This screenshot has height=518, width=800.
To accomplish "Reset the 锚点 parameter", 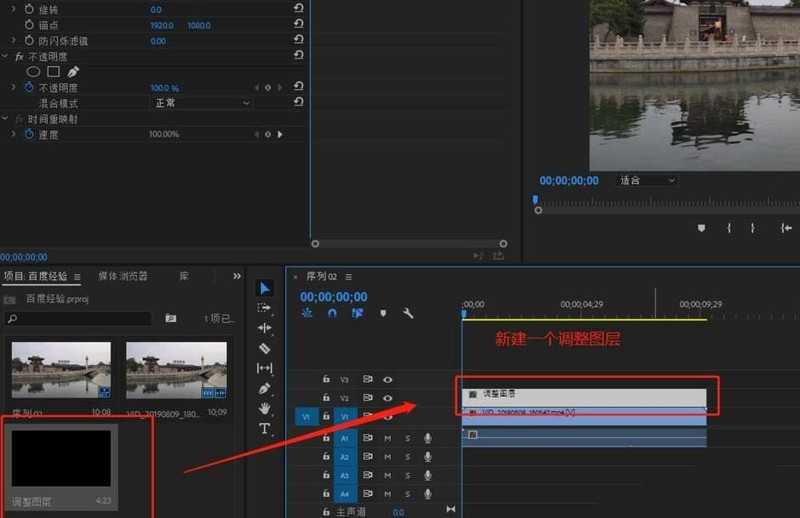I will pyautogui.click(x=298, y=25).
